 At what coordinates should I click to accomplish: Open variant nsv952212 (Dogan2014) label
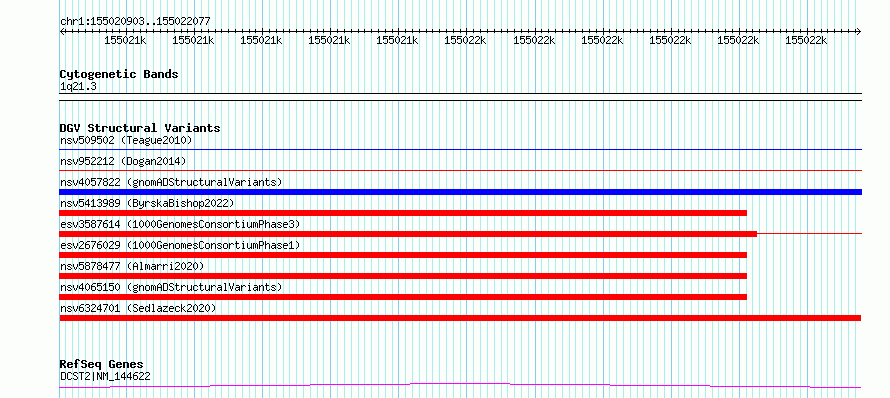pos(123,161)
